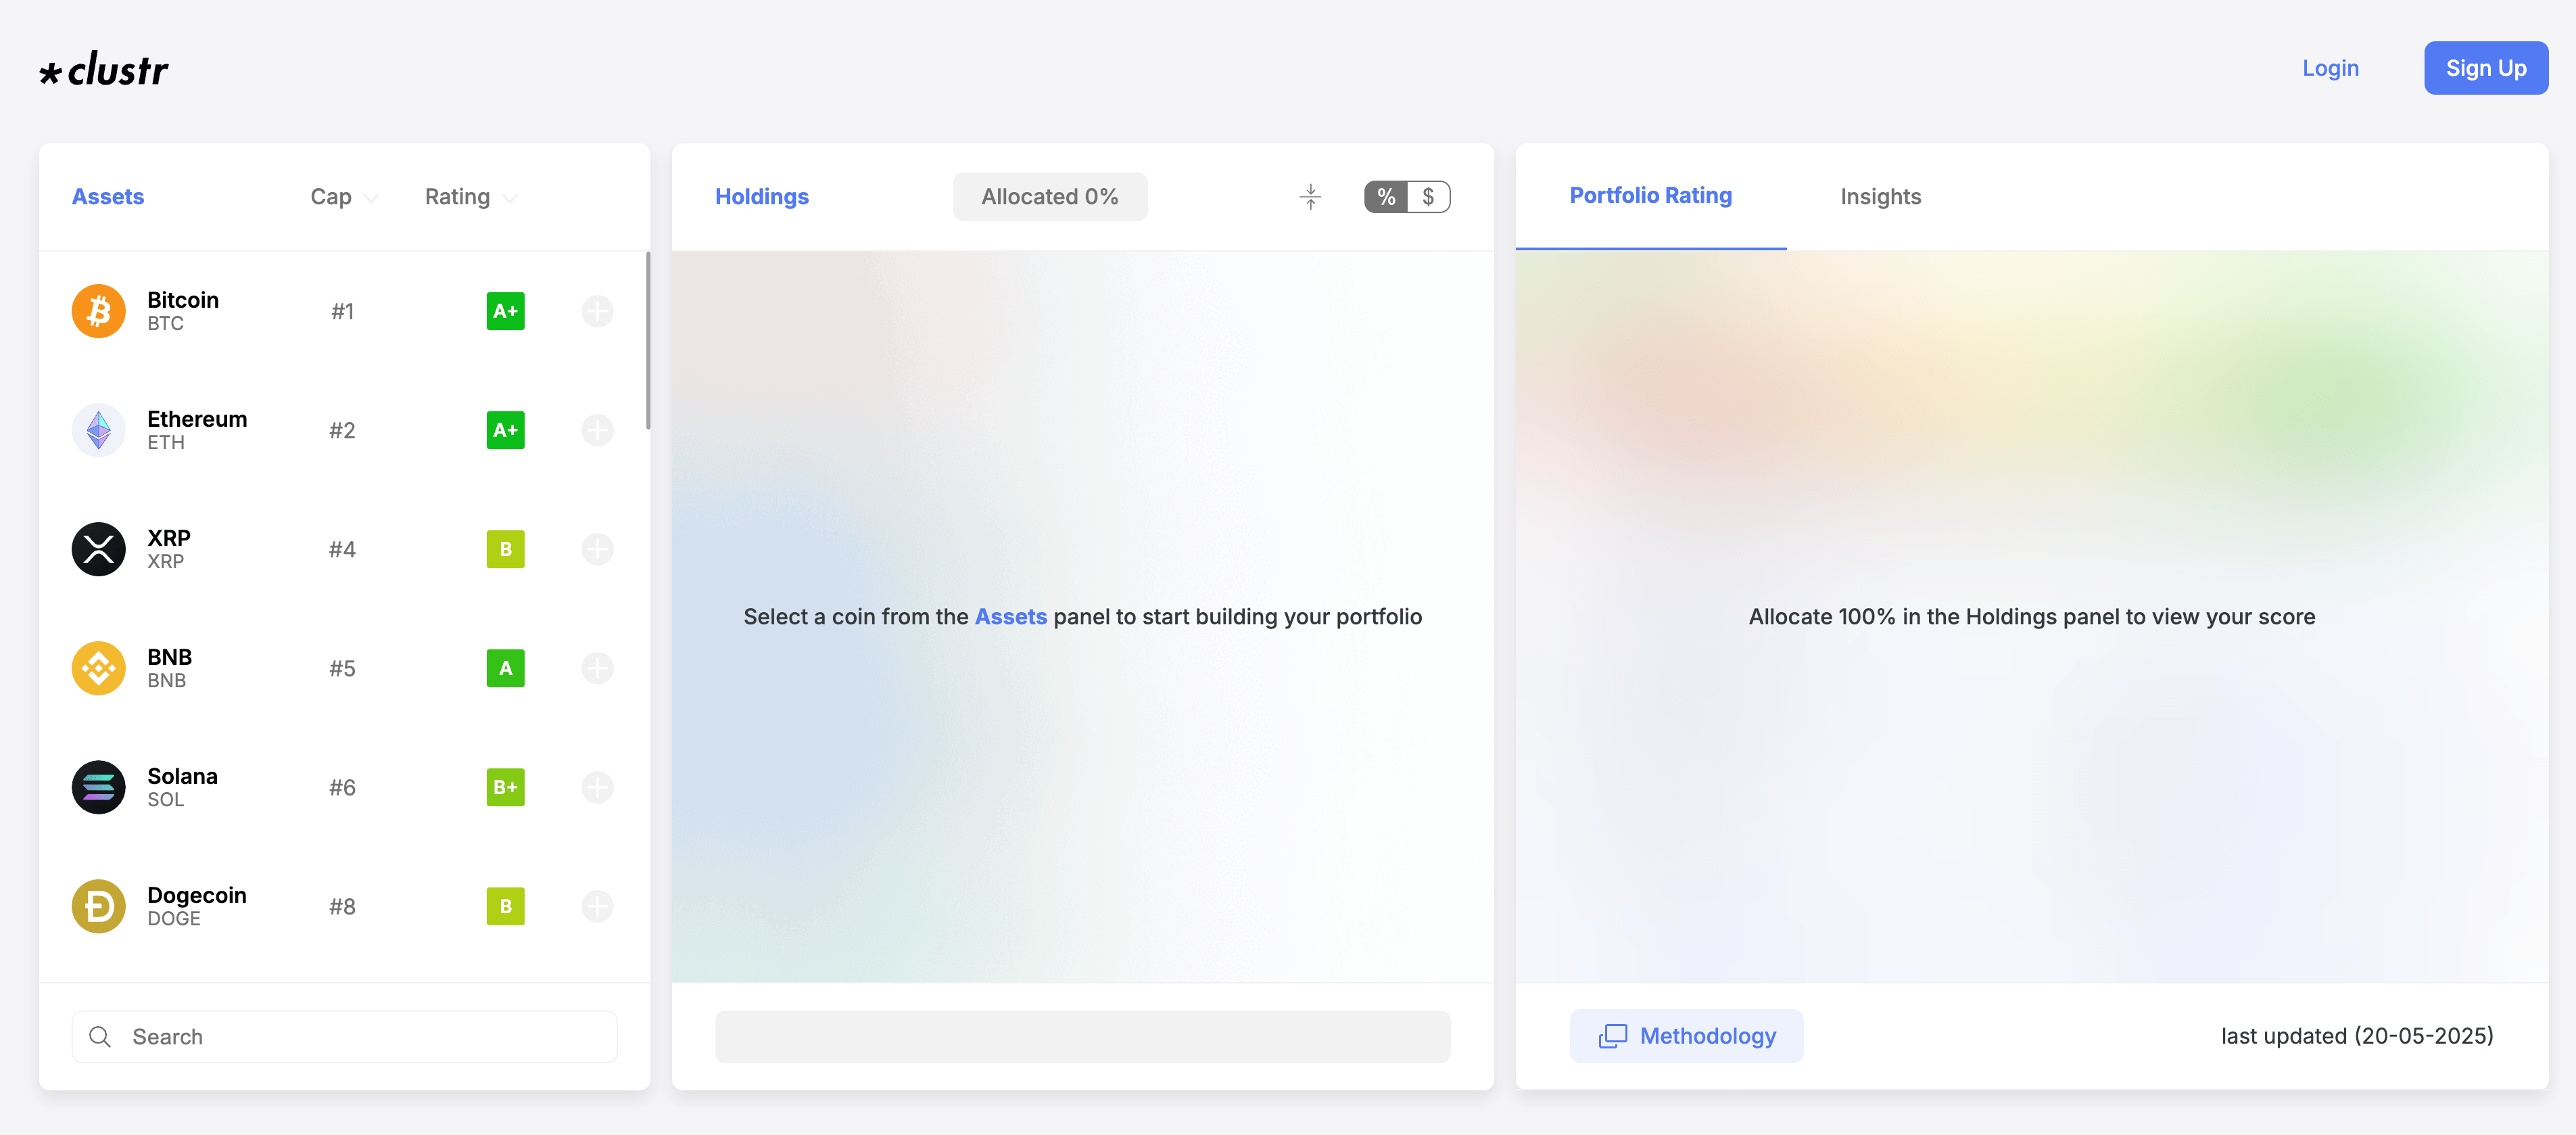Click the Assets list scrollbar
2576x1135 pixels.
pyautogui.click(x=648, y=341)
